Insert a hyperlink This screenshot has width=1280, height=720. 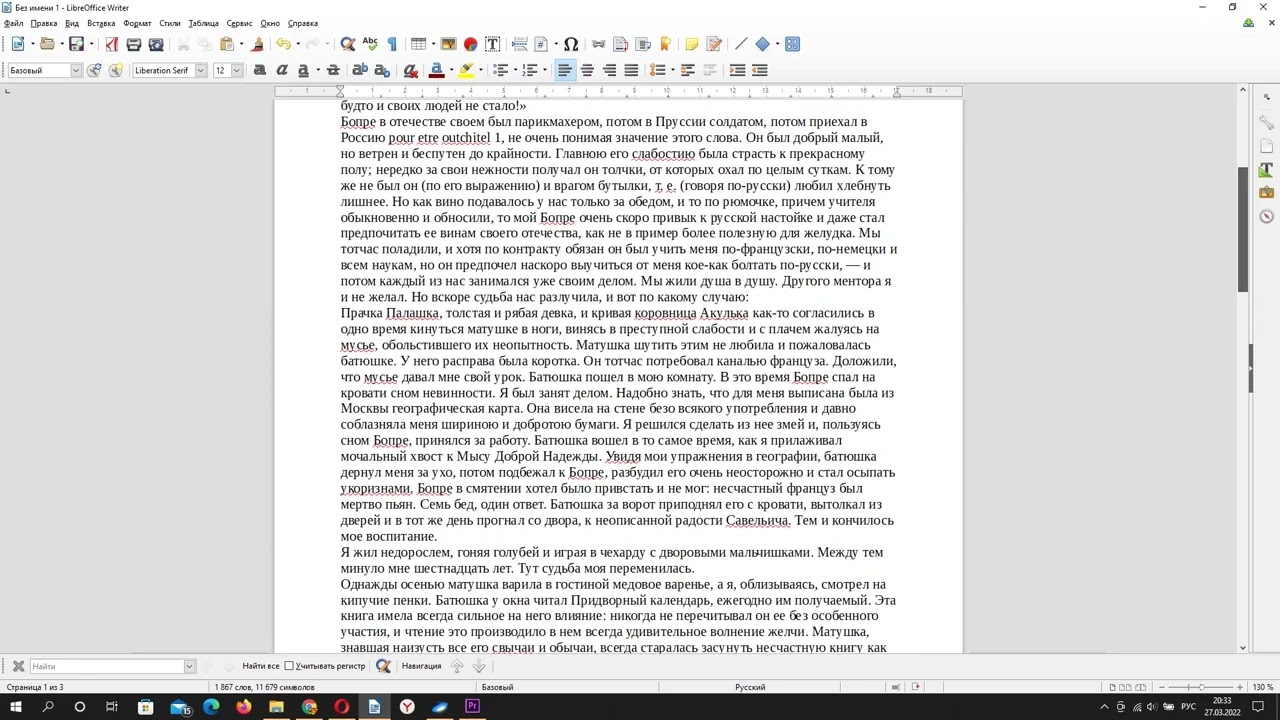pyautogui.click(x=598, y=44)
